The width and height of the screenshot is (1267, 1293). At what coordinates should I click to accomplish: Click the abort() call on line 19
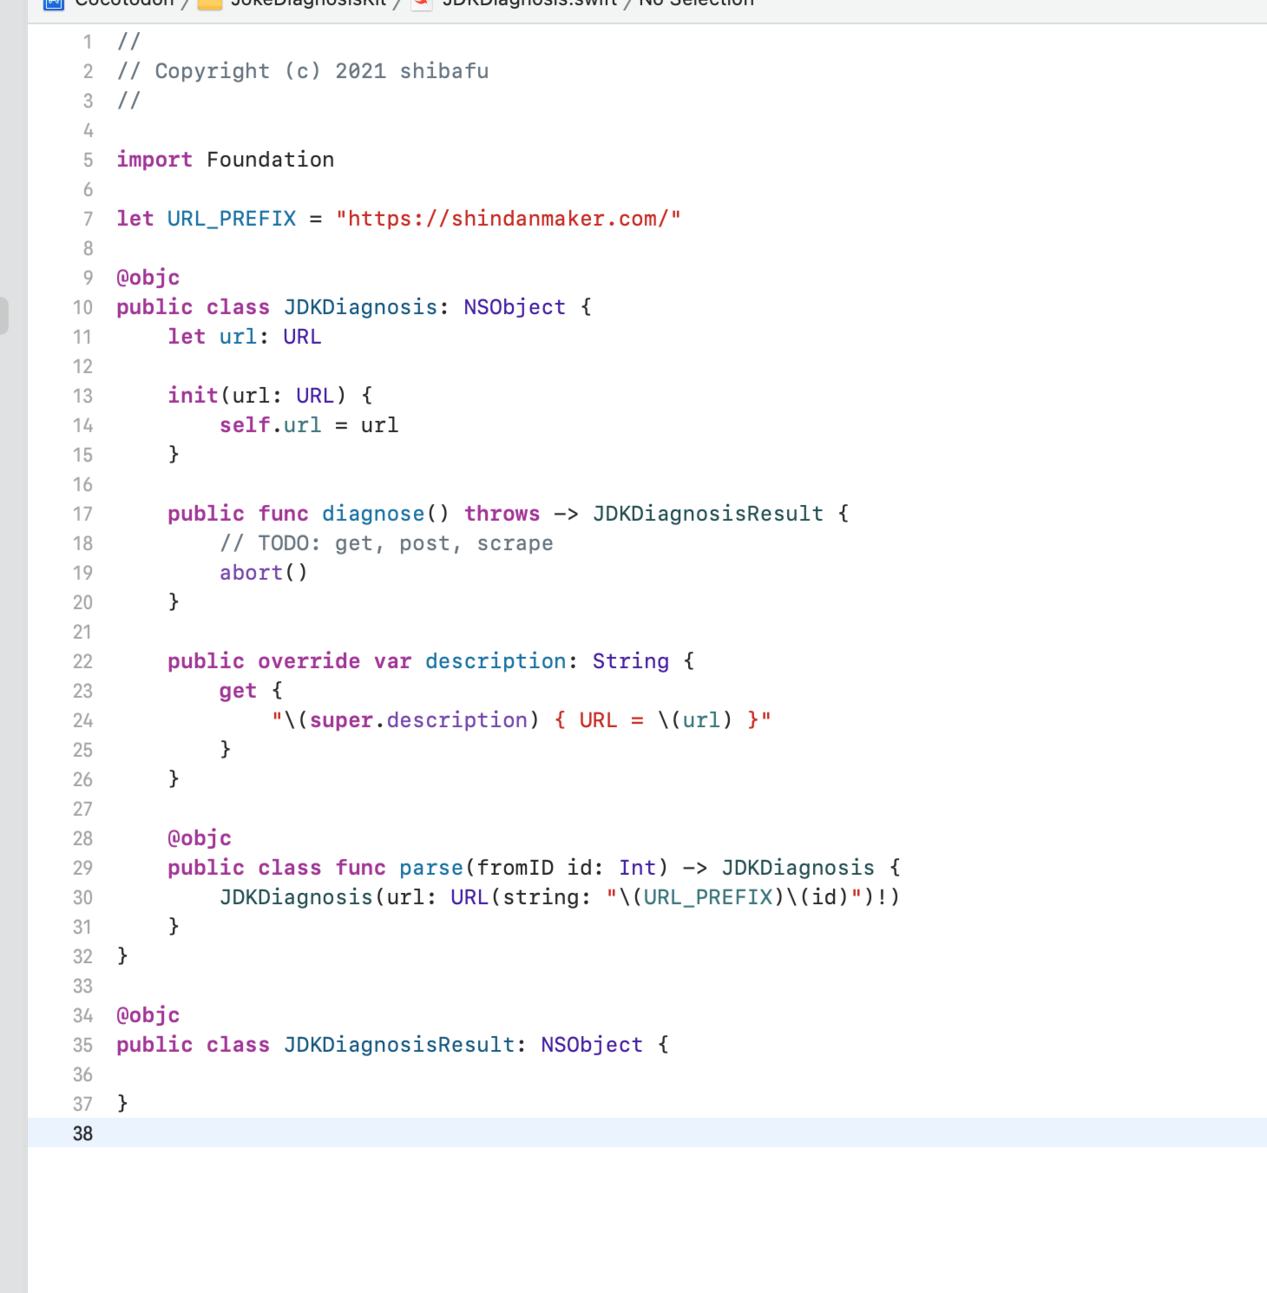point(263,573)
